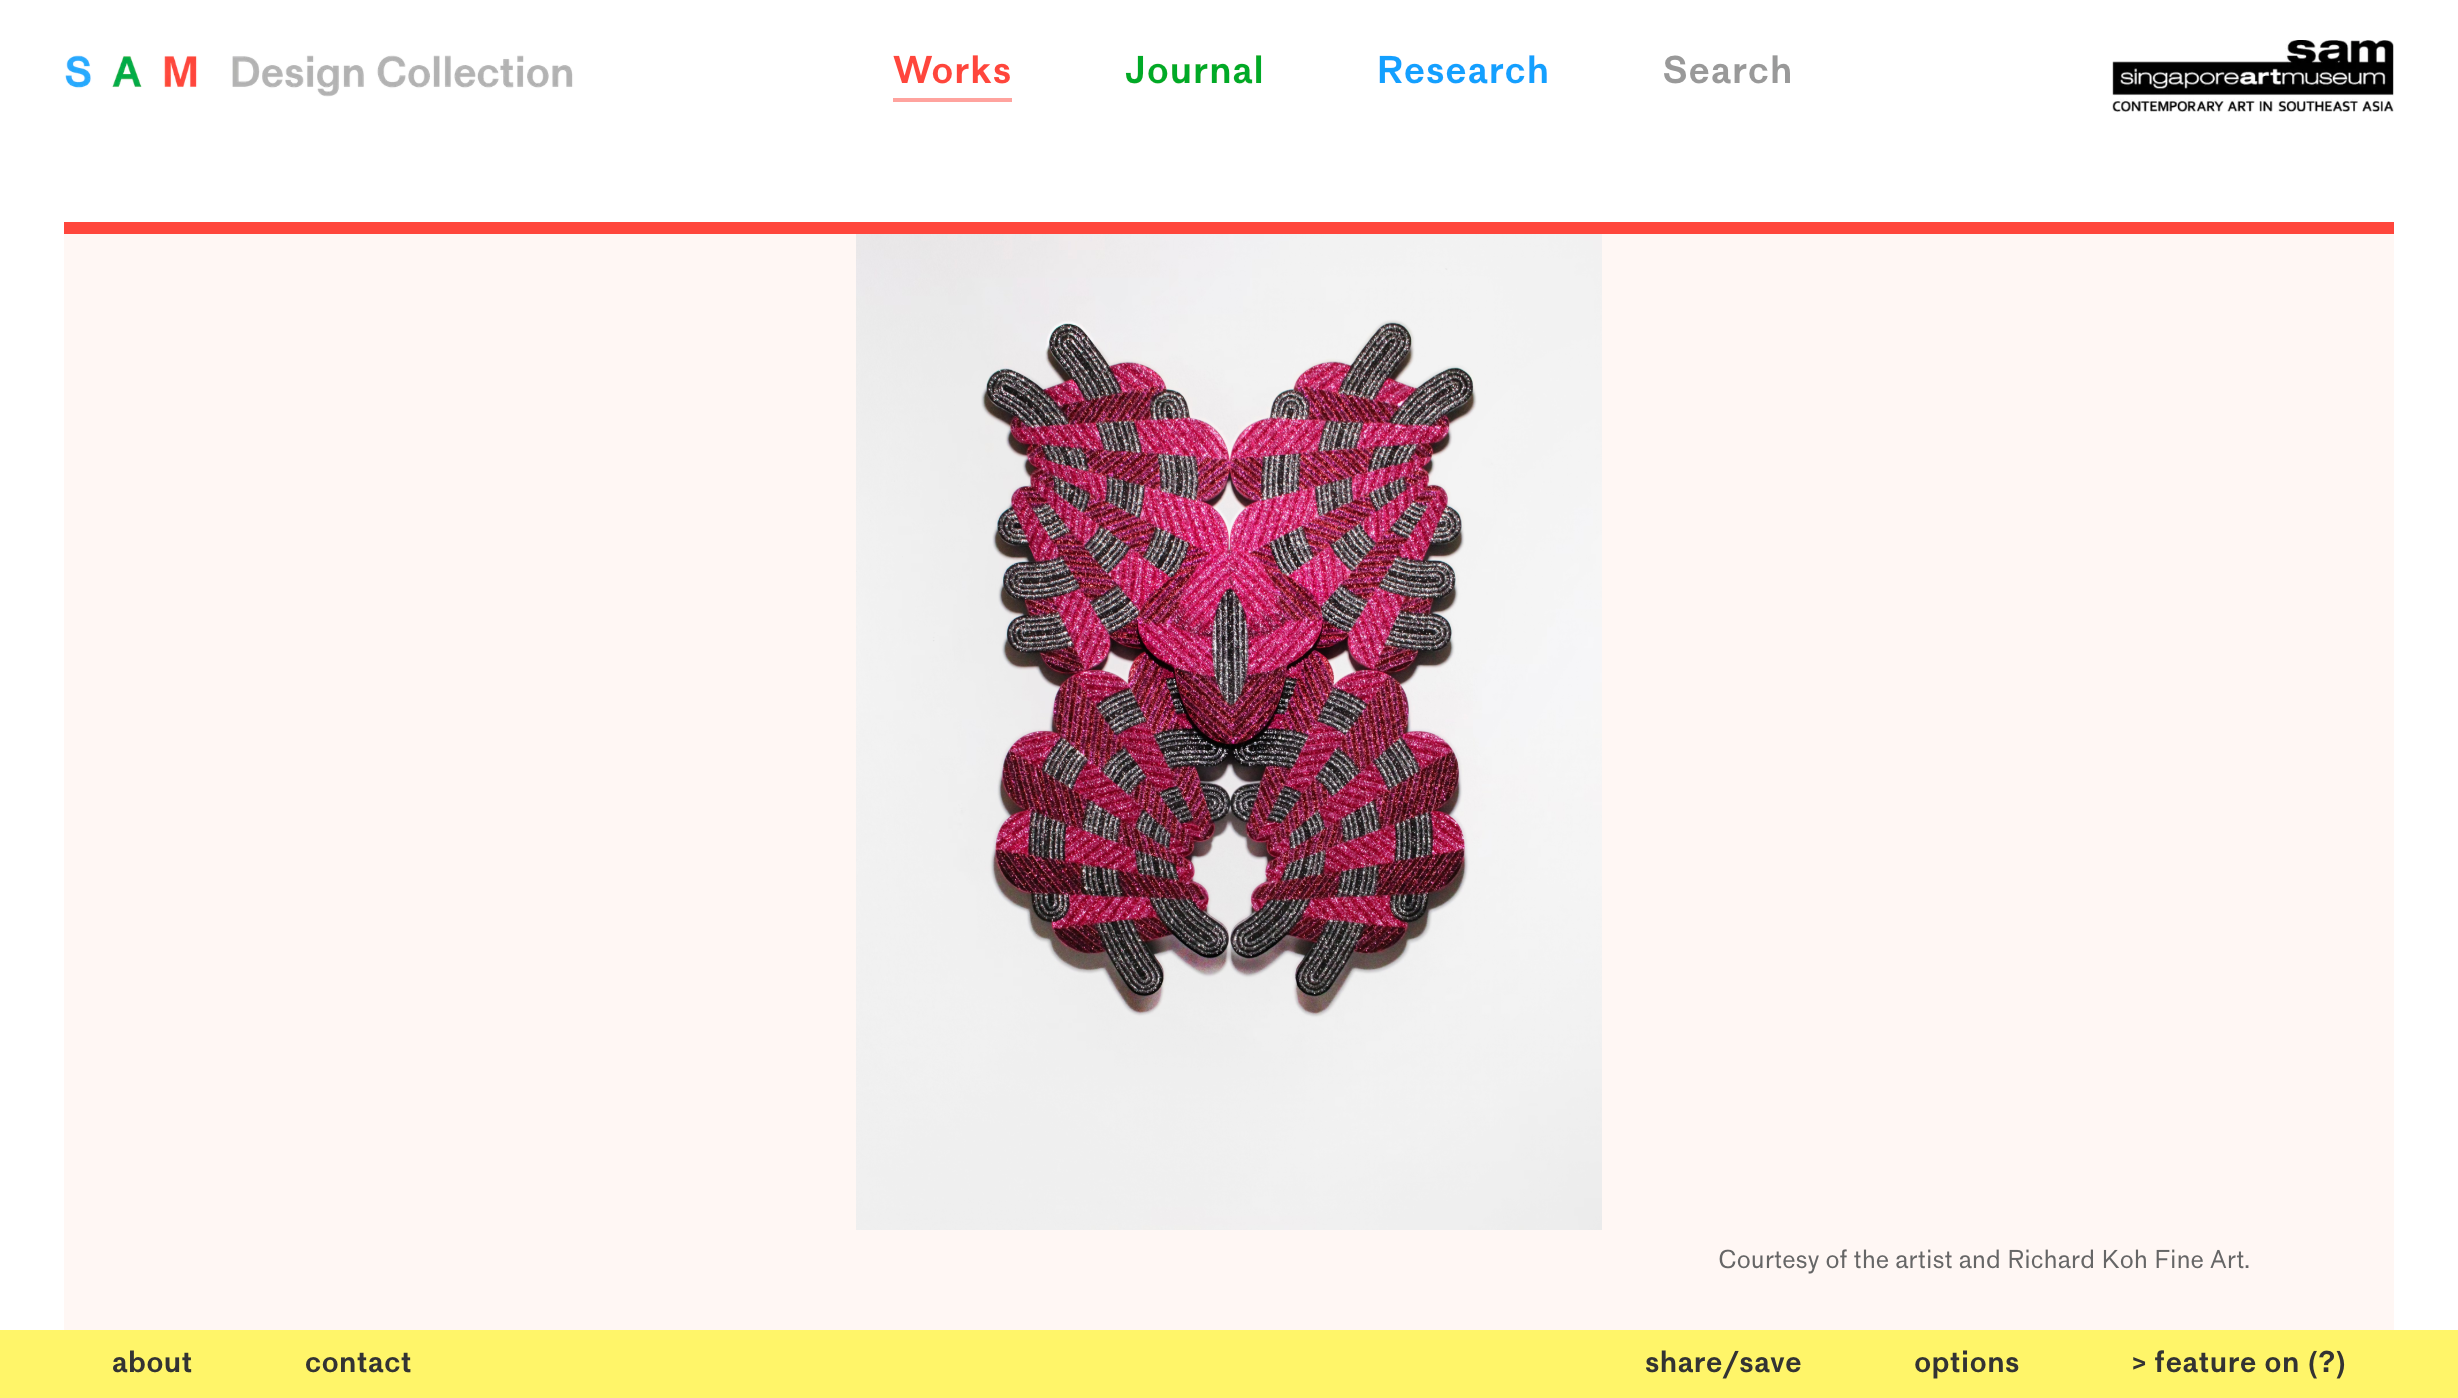2458x1398 pixels.
Task: Click the Design Collection title
Action: (x=402, y=73)
